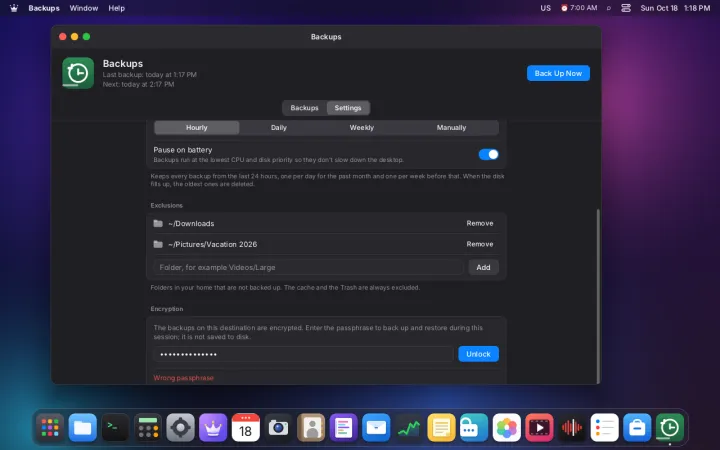Click the settings pane vertical scrollbar
Image resolution: width=720 pixels, height=450 pixels.
(598, 296)
